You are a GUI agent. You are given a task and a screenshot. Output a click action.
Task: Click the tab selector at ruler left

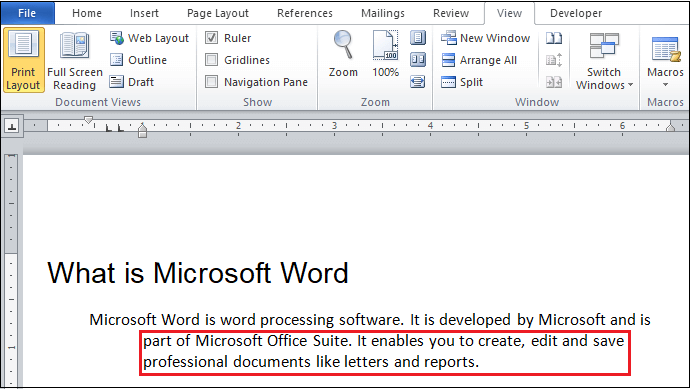pyautogui.click(x=12, y=127)
